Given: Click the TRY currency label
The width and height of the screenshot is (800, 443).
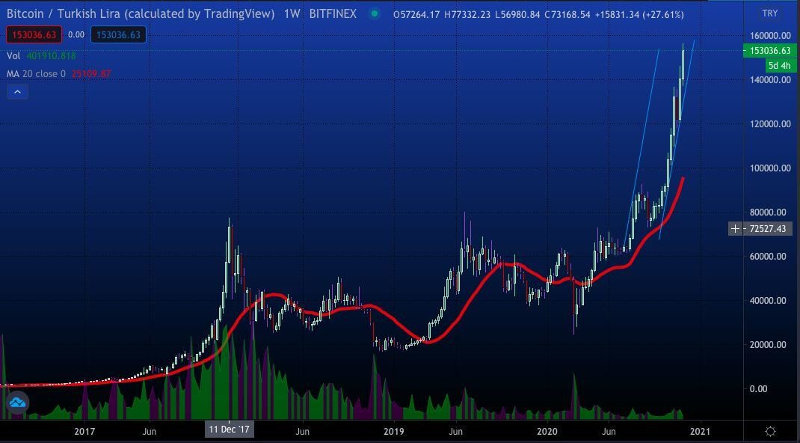Looking at the screenshot, I should 770,13.
